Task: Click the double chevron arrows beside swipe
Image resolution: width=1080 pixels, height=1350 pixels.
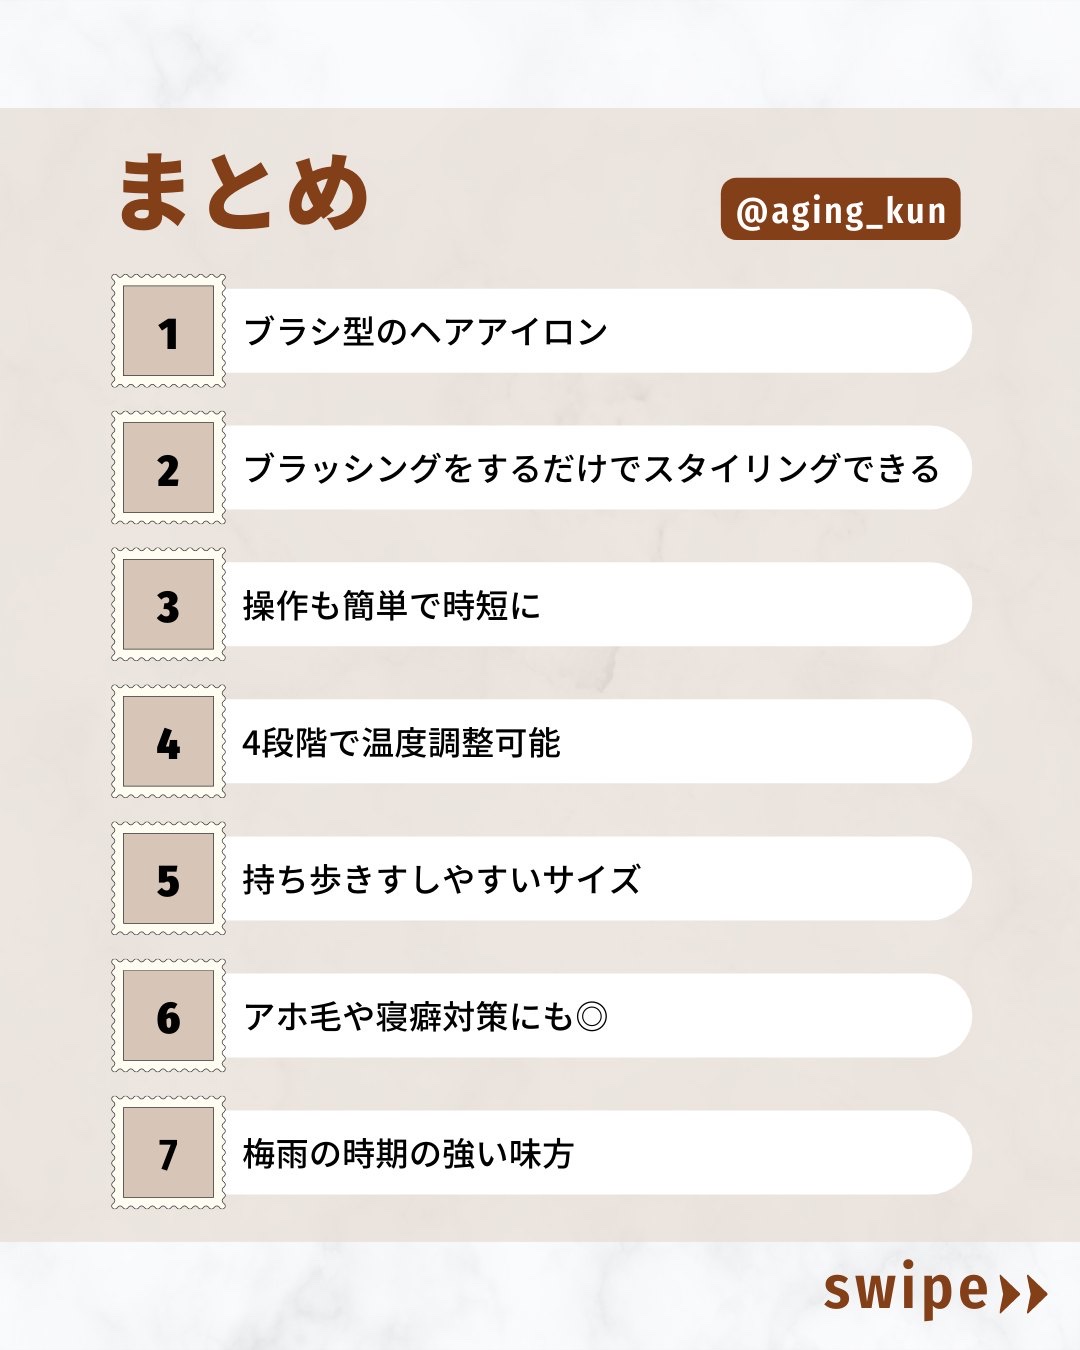Action: [x=1023, y=1293]
